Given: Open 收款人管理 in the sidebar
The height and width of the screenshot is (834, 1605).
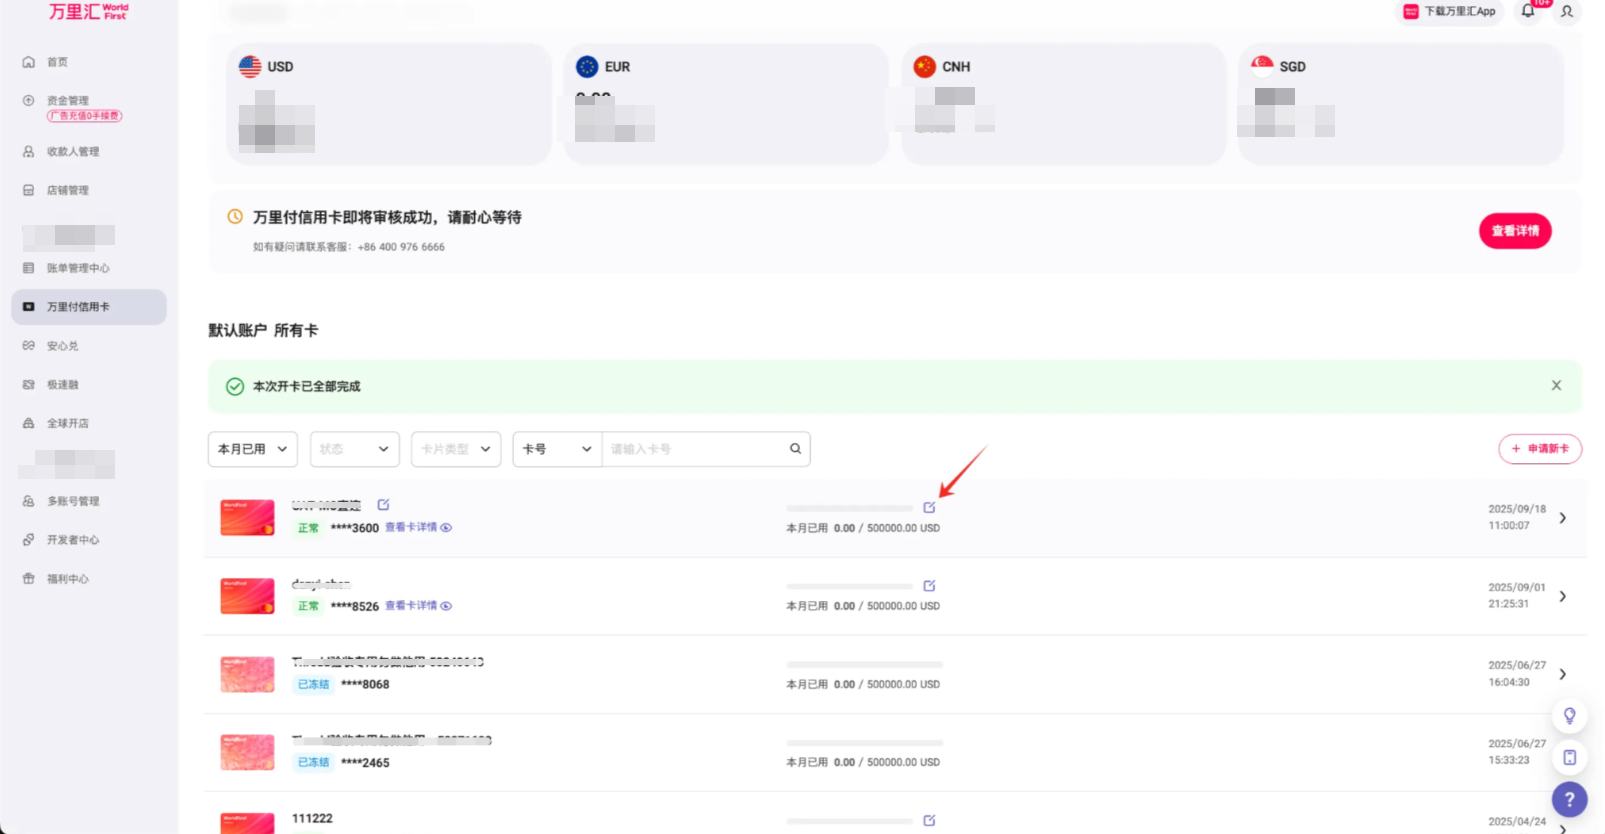Looking at the screenshot, I should 72,152.
